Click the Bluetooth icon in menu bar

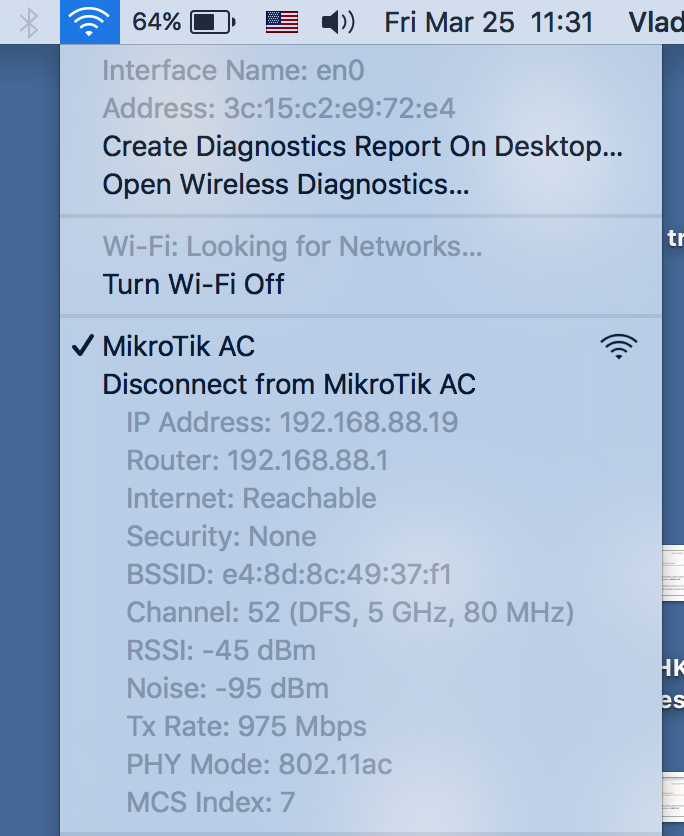click(x=30, y=22)
